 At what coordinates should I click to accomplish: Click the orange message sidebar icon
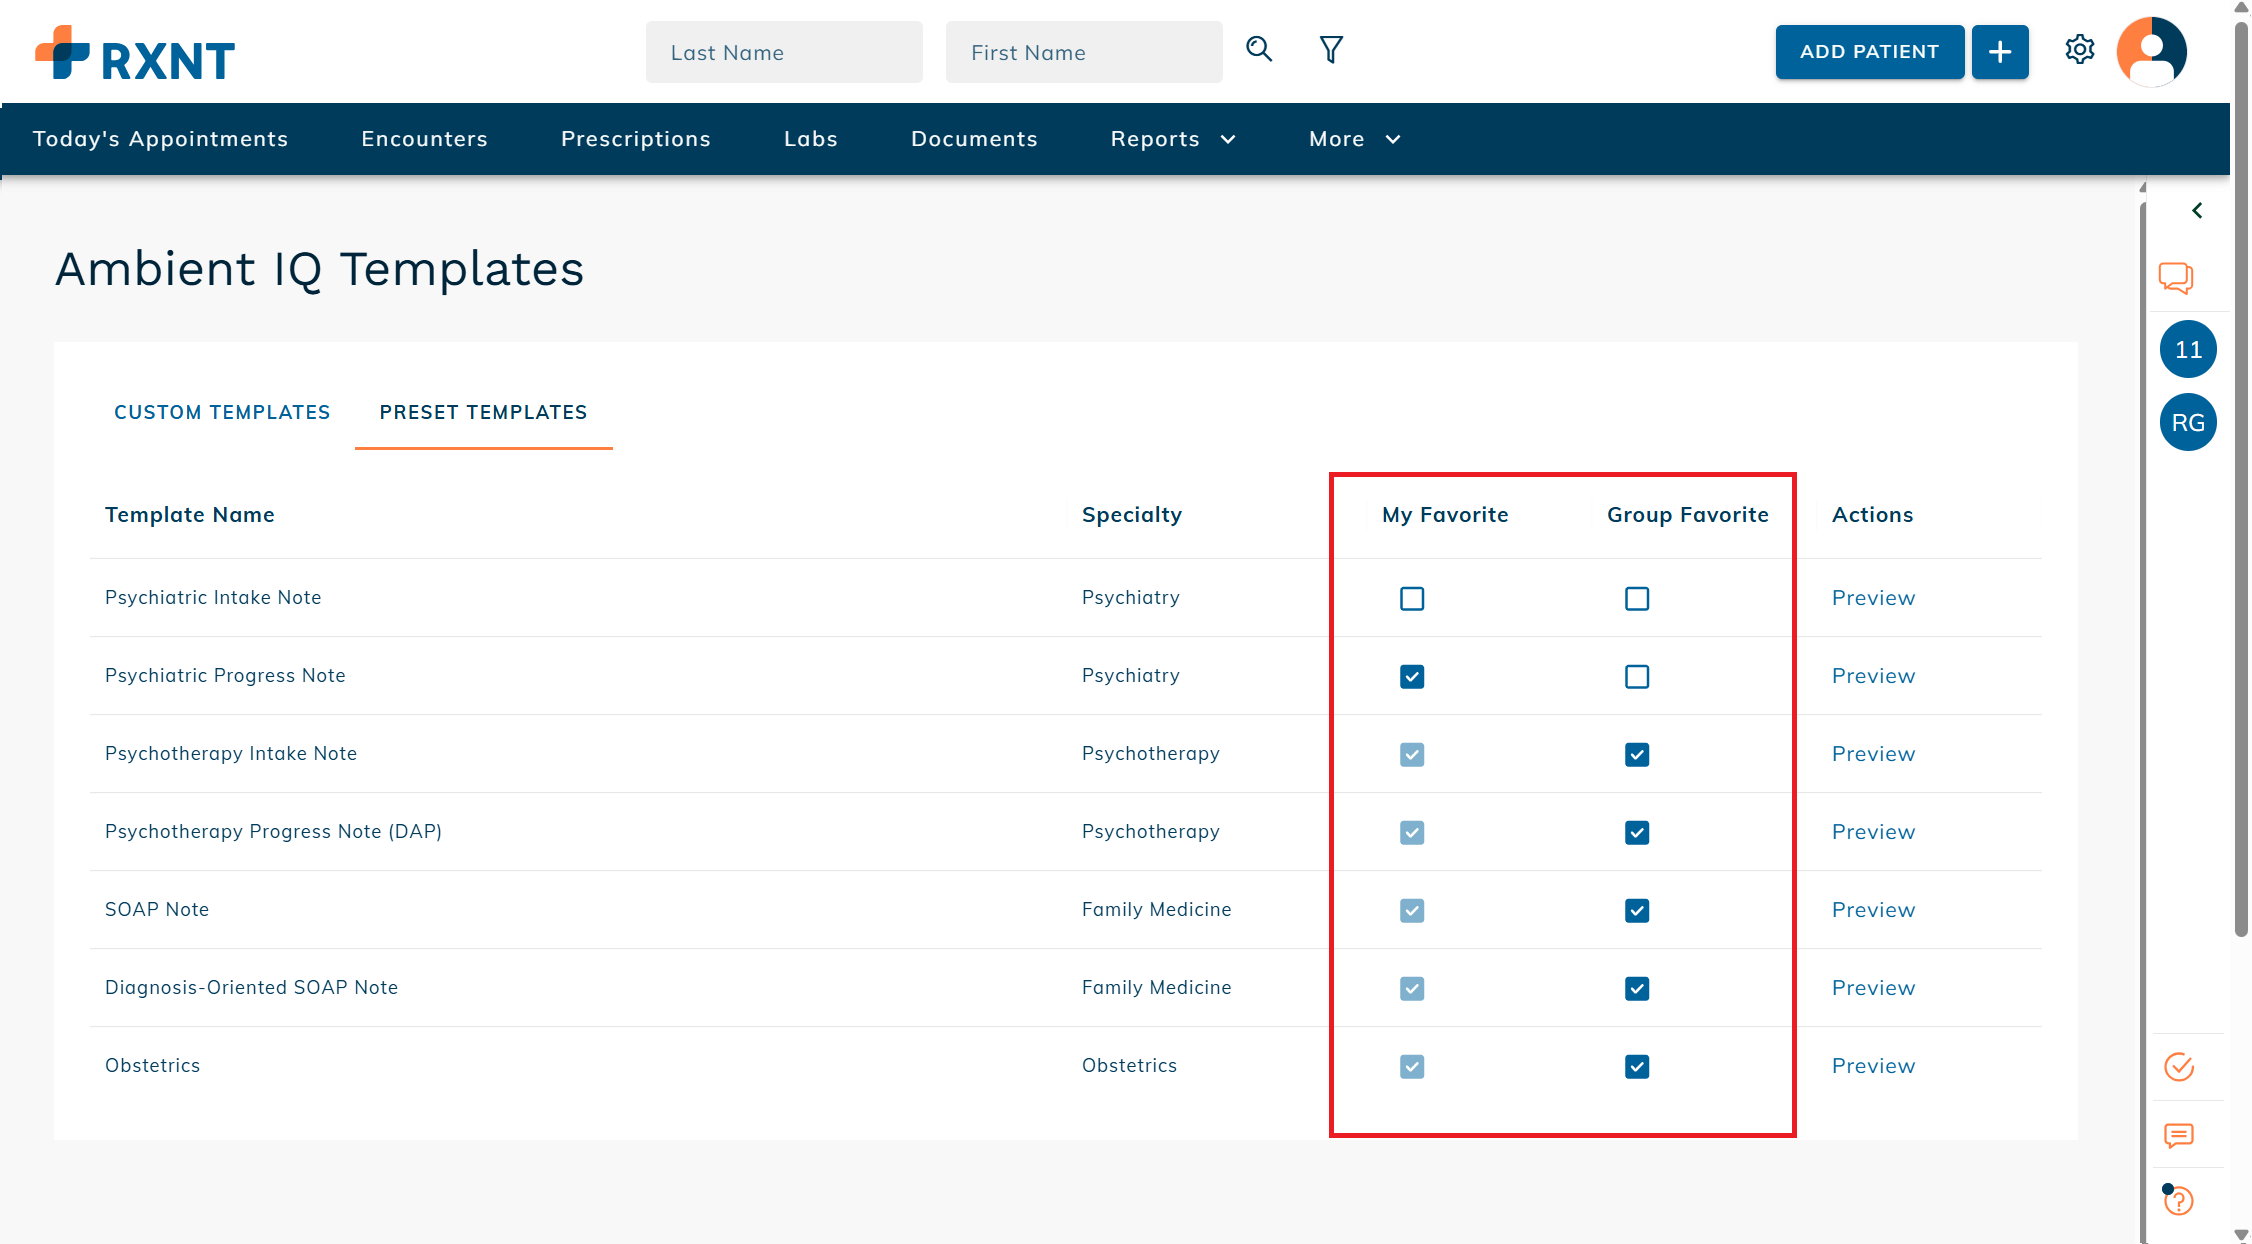(2179, 1135)
